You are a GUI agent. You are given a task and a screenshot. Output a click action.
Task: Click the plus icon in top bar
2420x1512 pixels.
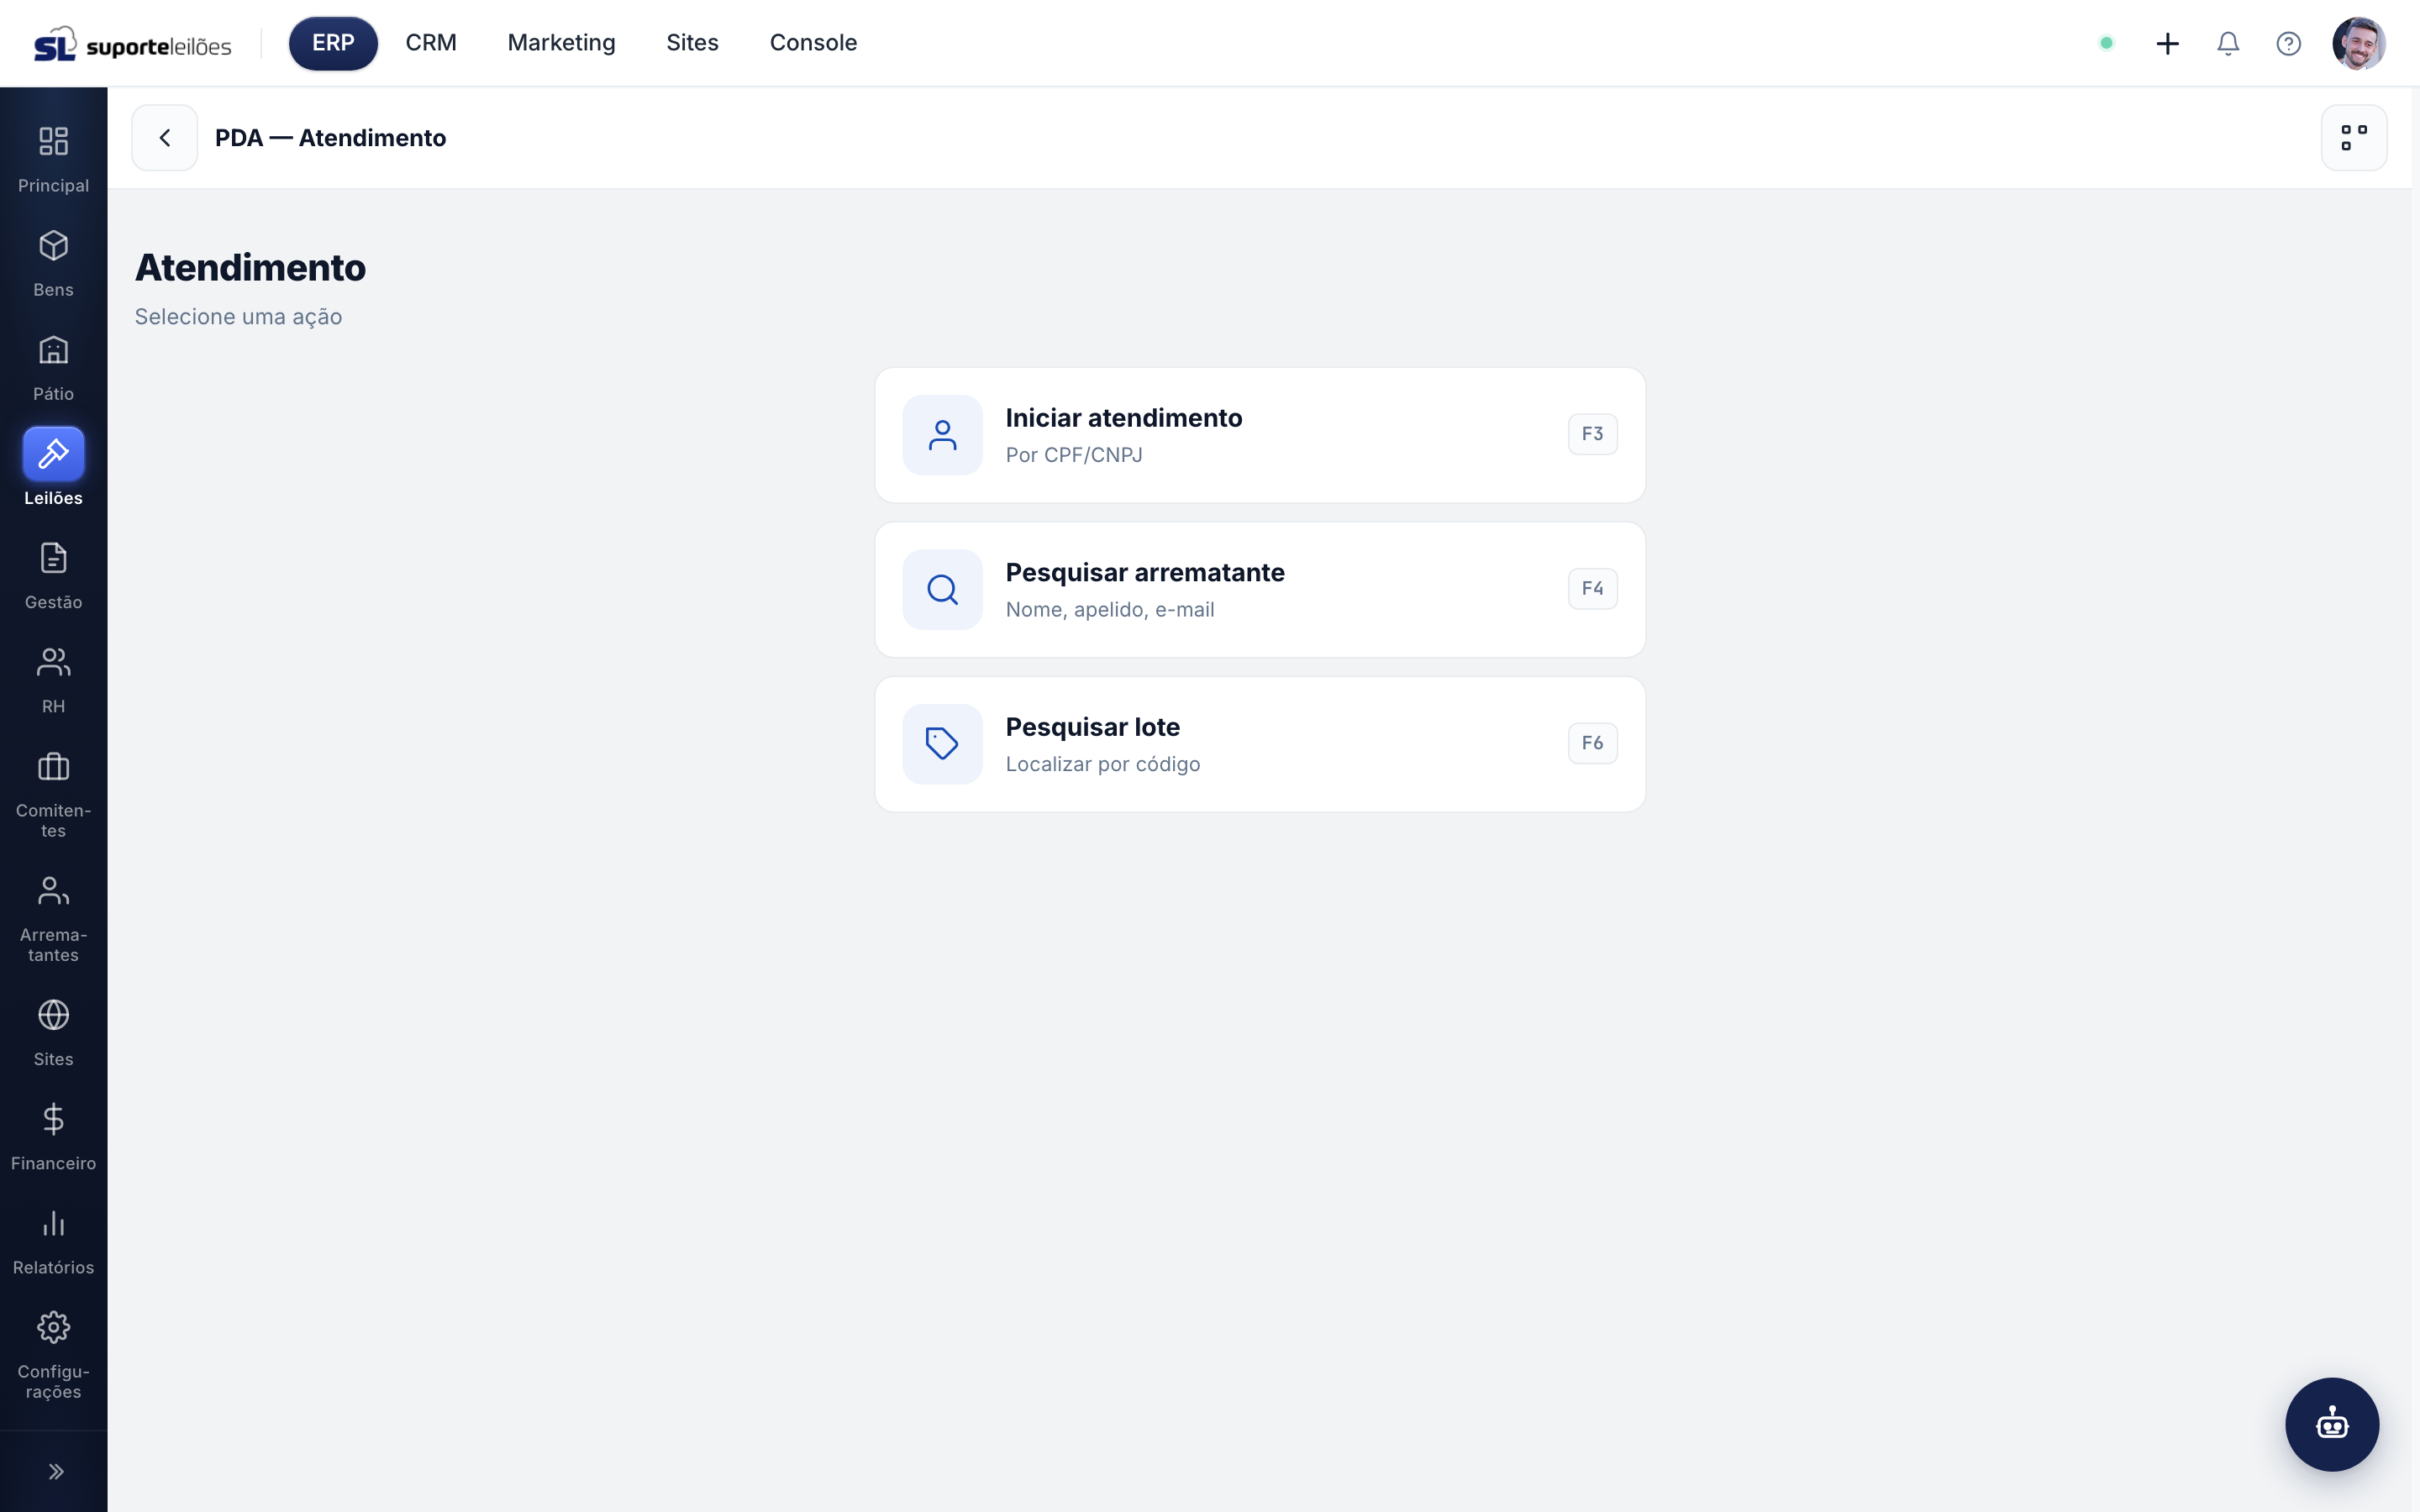pos(2167,43)
